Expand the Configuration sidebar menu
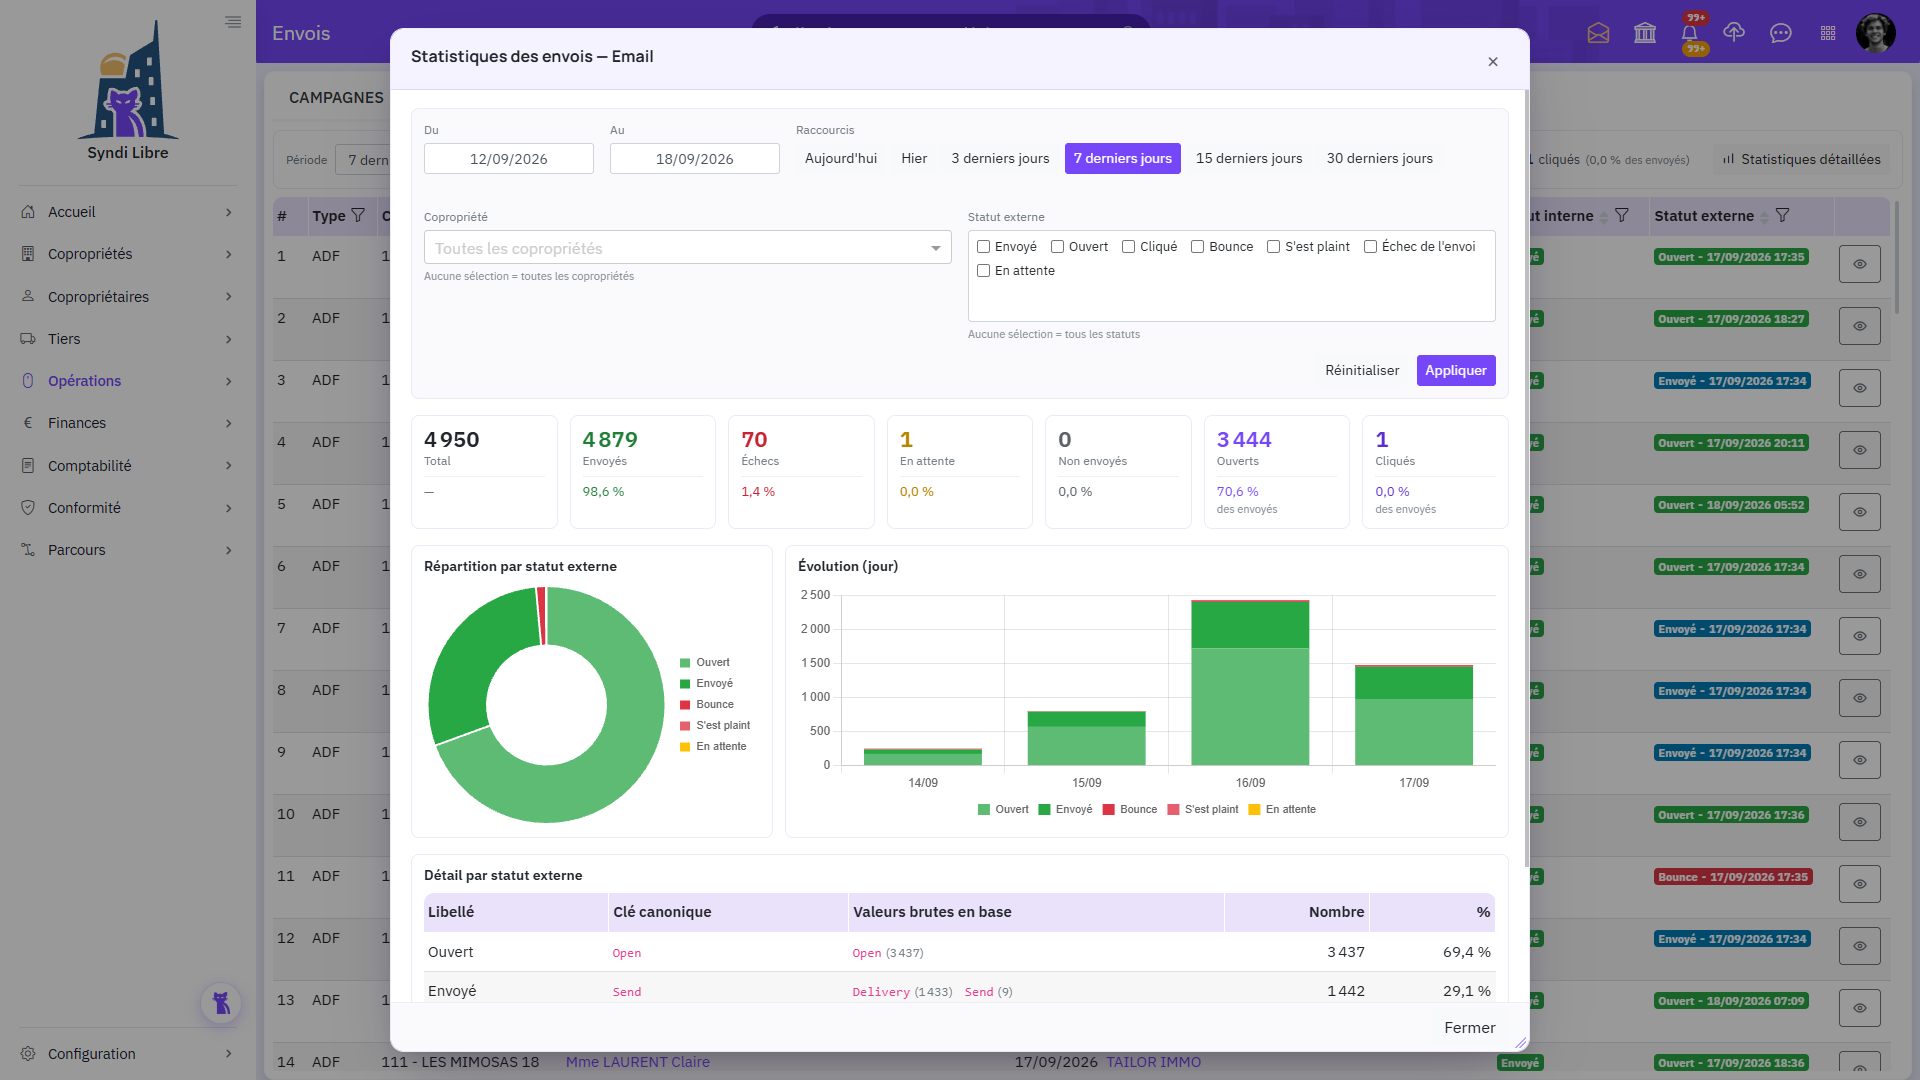Image resolution: width=1920 pixels, height=1080 pixels. [128, 1054]
